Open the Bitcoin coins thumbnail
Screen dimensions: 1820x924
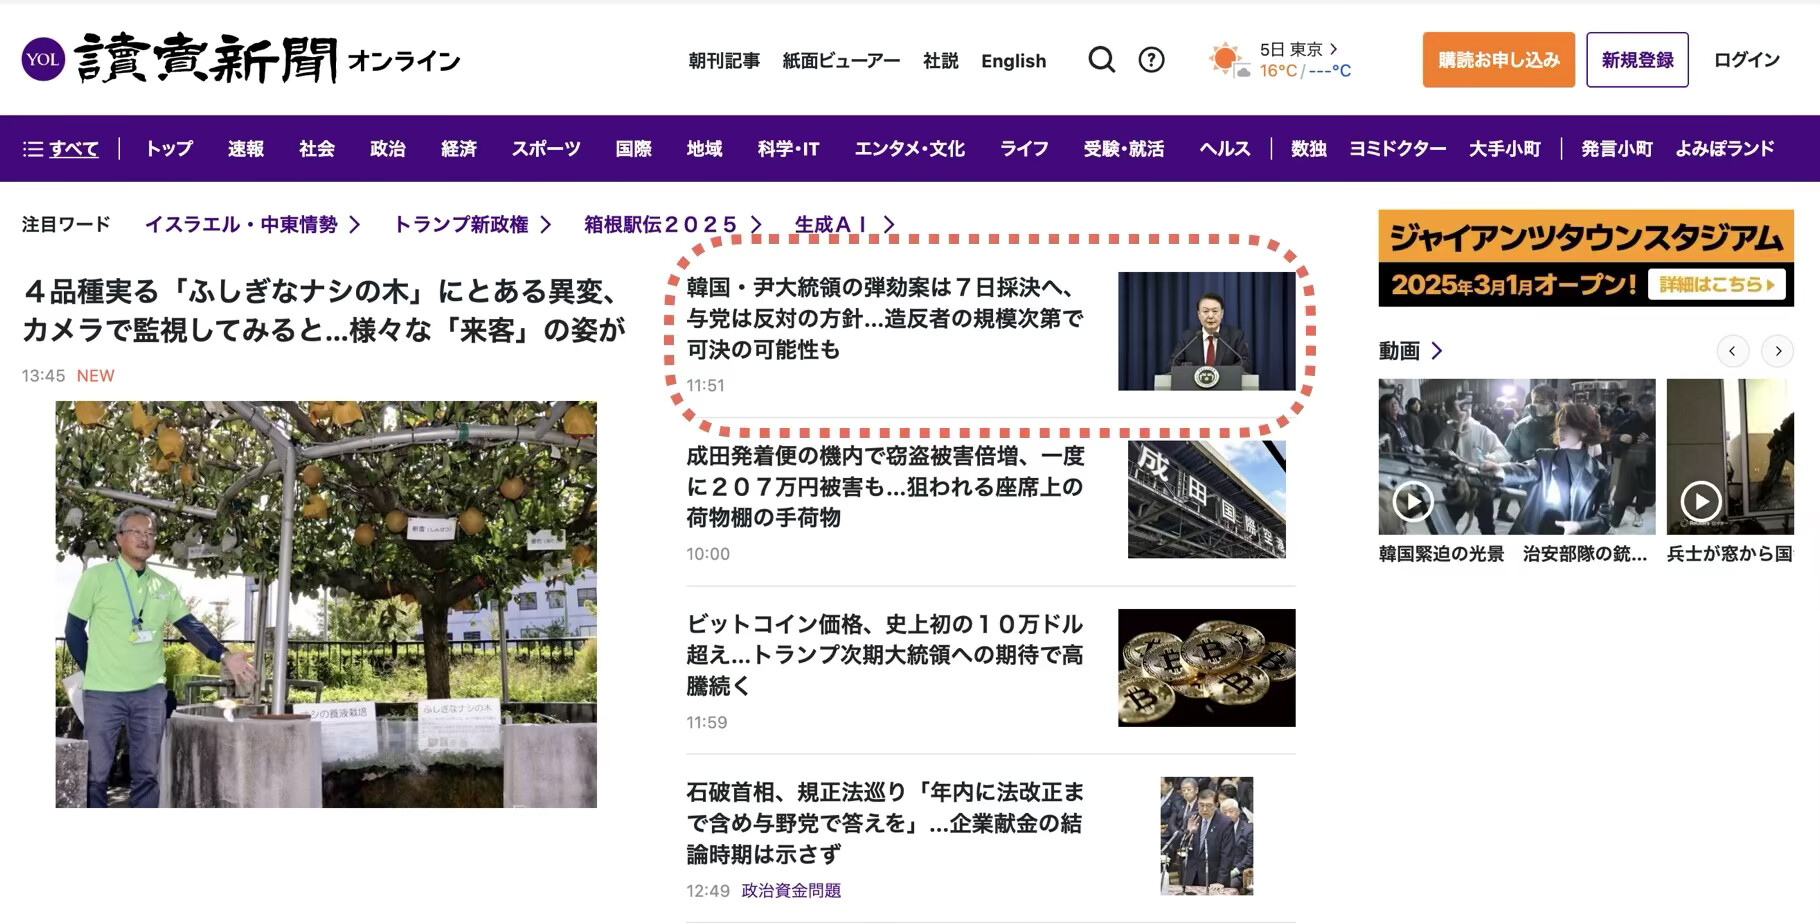point(1206,667)
